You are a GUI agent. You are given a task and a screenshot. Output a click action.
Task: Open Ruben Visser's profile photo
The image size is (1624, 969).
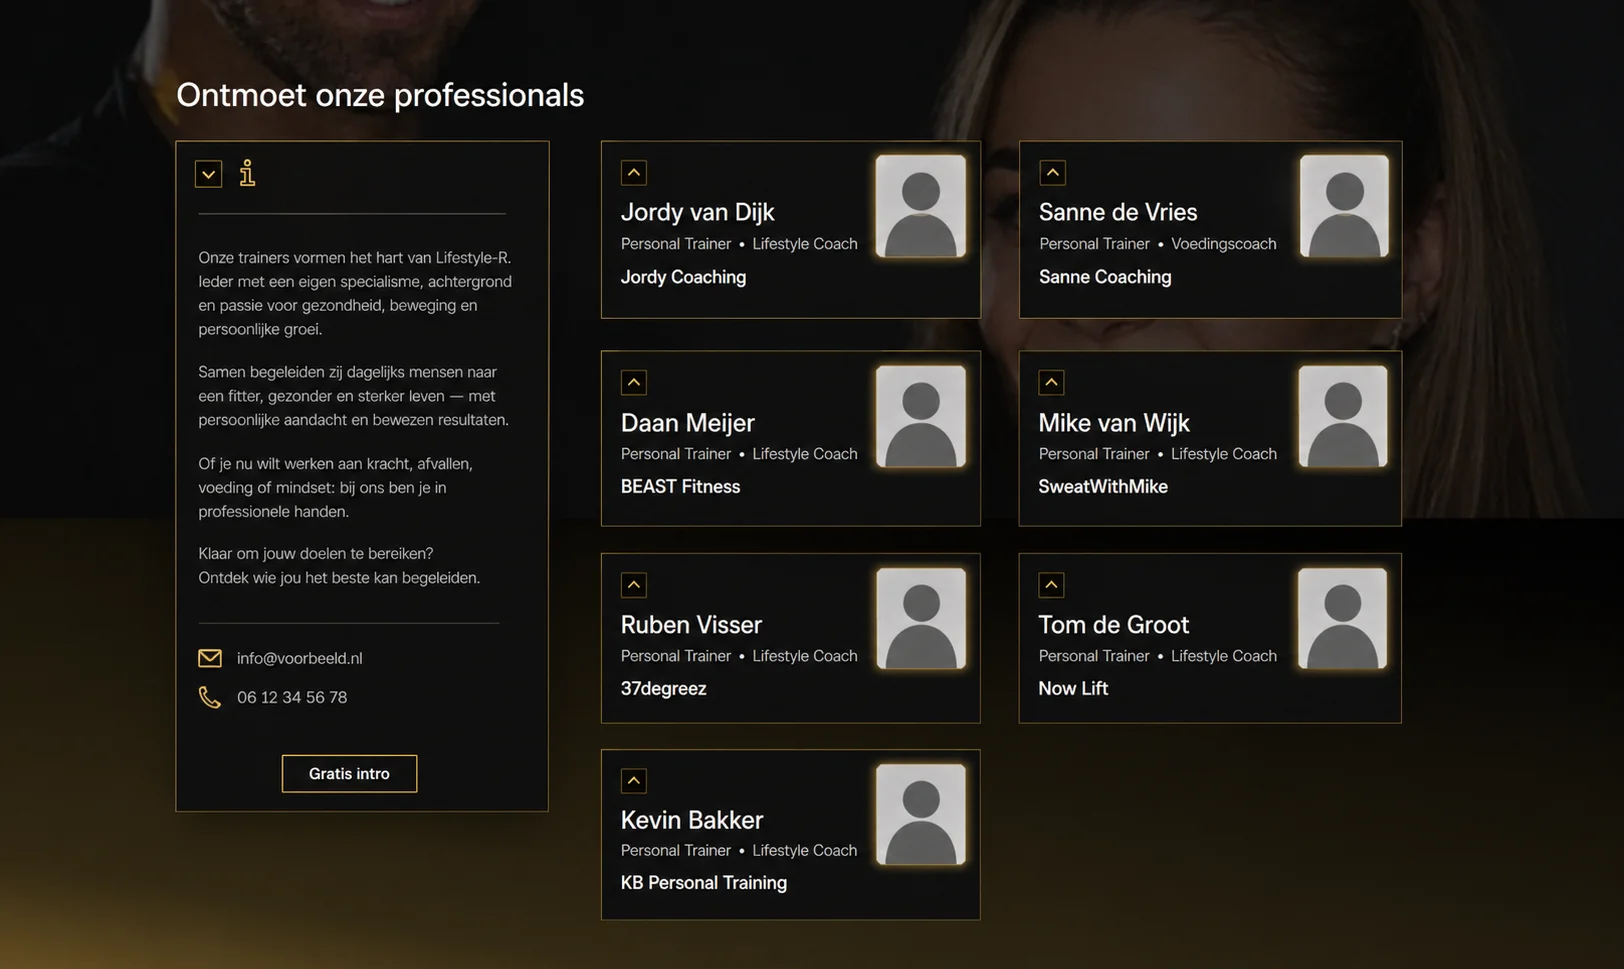(921, 618)
